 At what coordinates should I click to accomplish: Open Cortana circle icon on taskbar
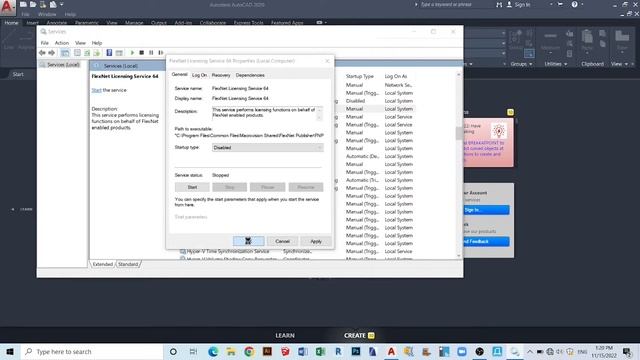coord(173,351)
